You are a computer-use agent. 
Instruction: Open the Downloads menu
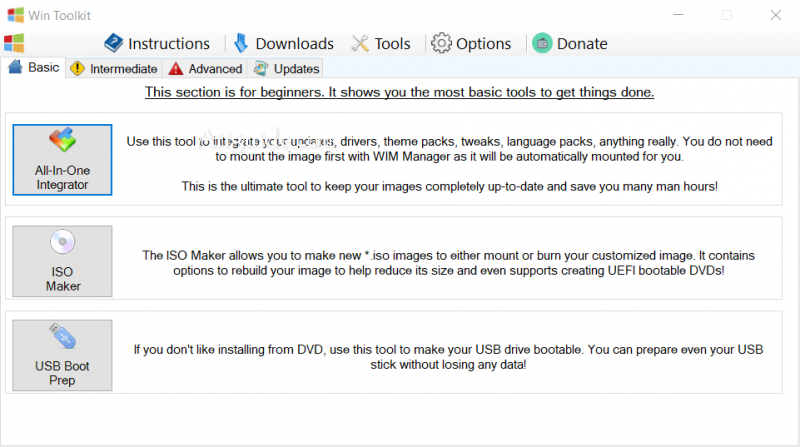coord(284,43)
